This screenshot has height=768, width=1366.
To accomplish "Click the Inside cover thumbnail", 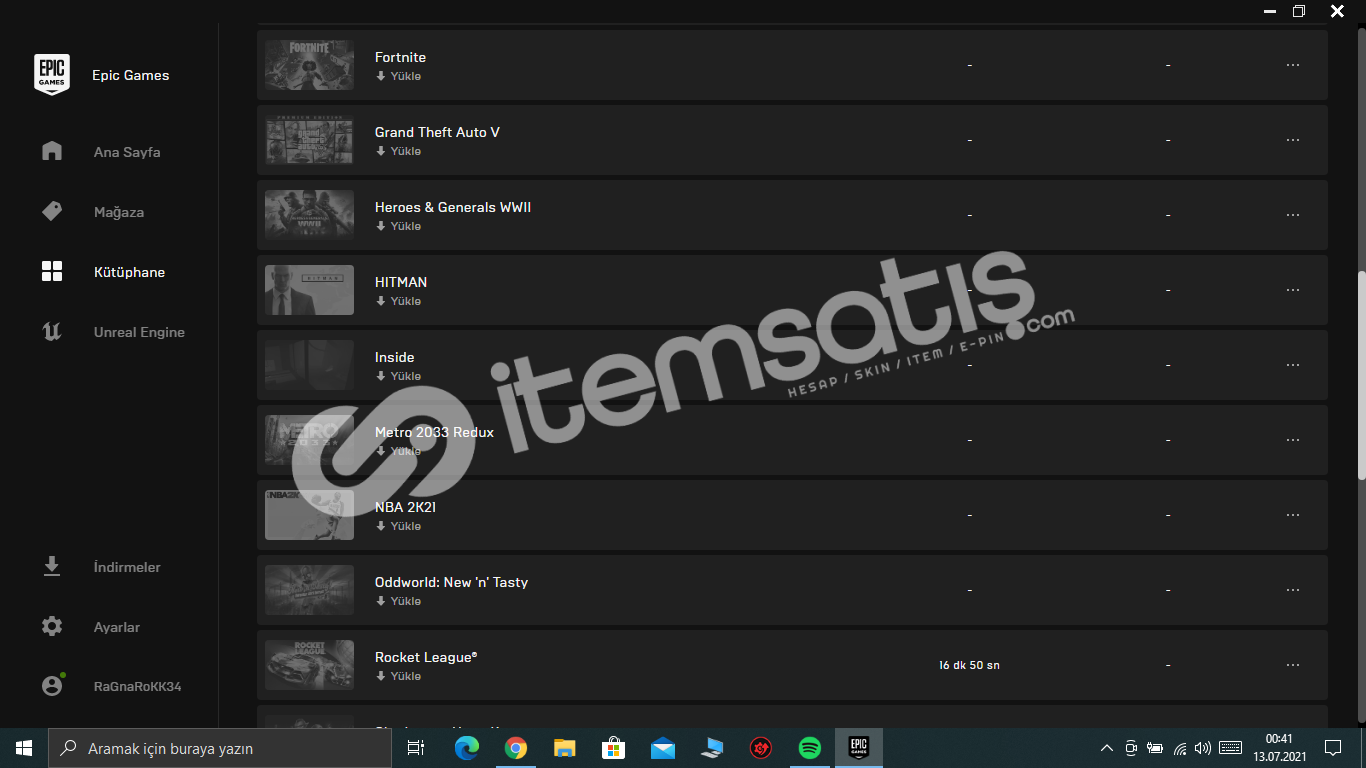I will [x=309, y=365].
